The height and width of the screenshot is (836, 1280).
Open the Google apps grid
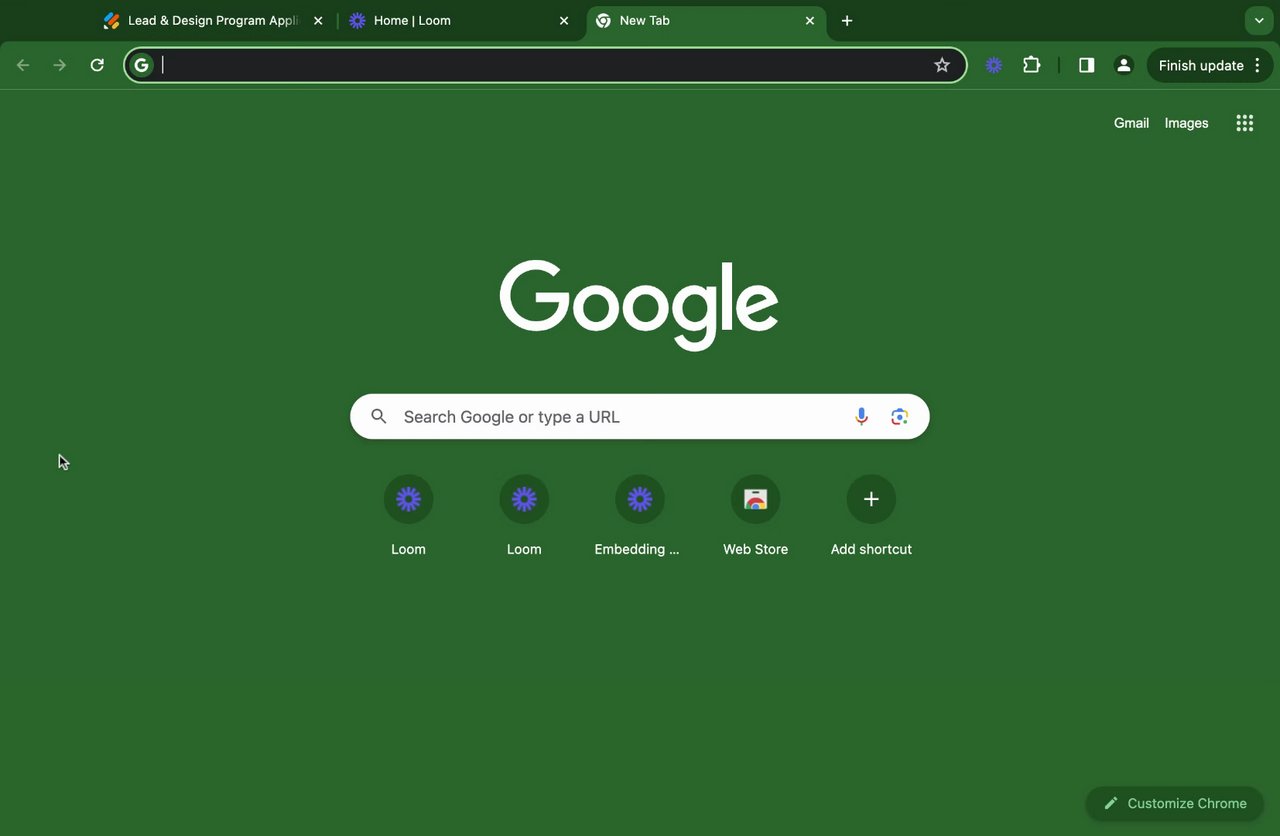(x=1244, y=123)
